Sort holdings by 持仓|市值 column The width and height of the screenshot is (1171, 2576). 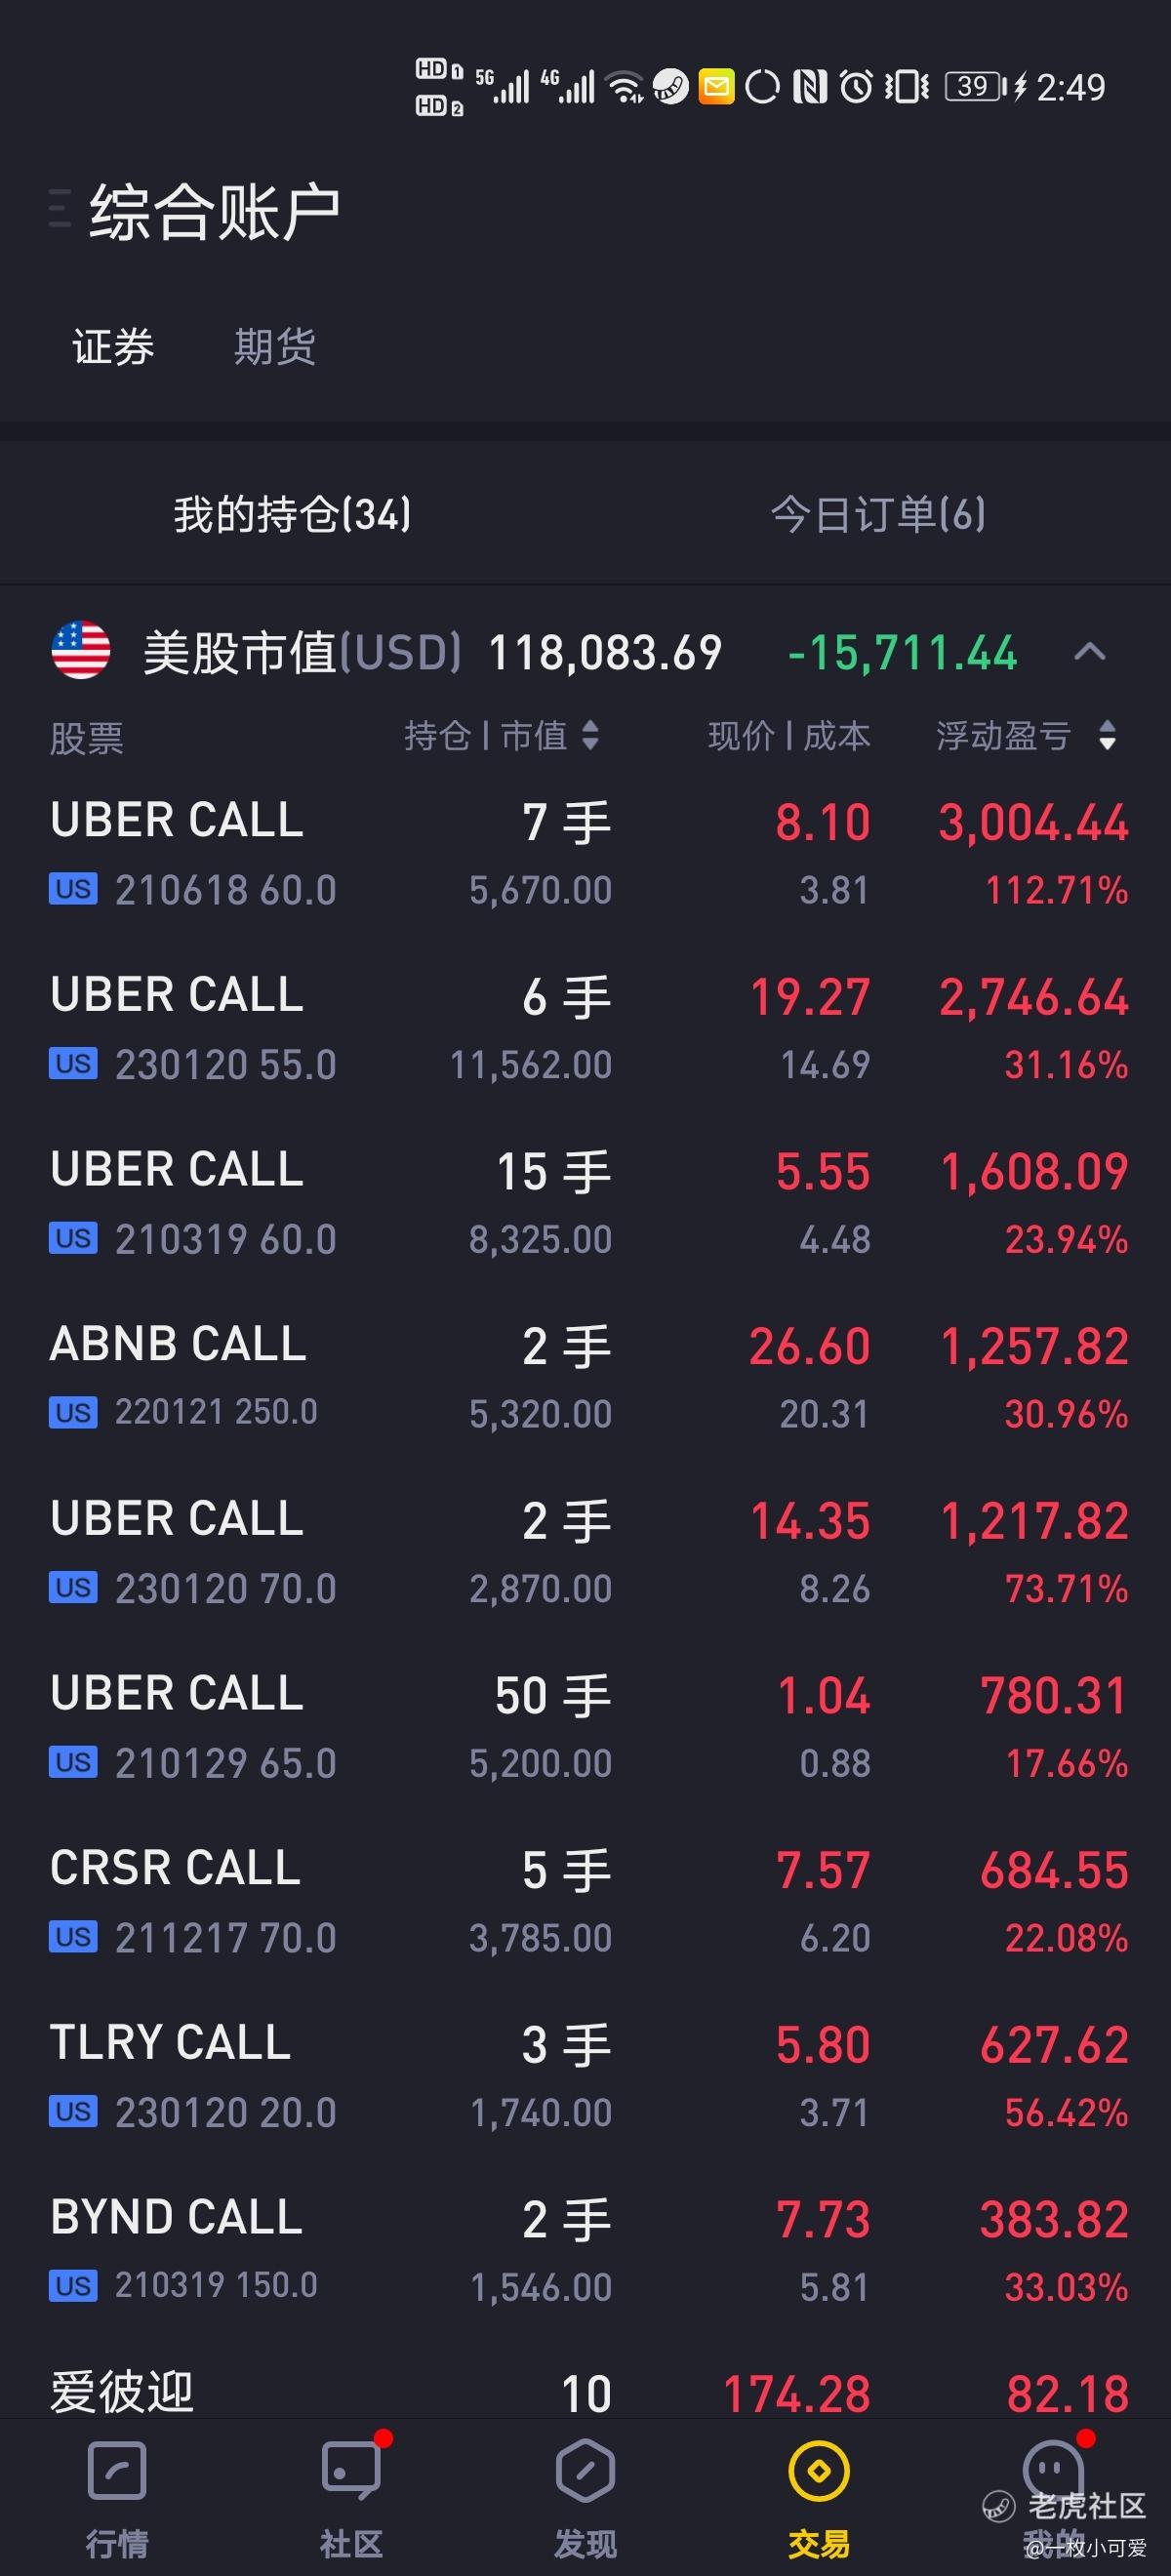501,736
